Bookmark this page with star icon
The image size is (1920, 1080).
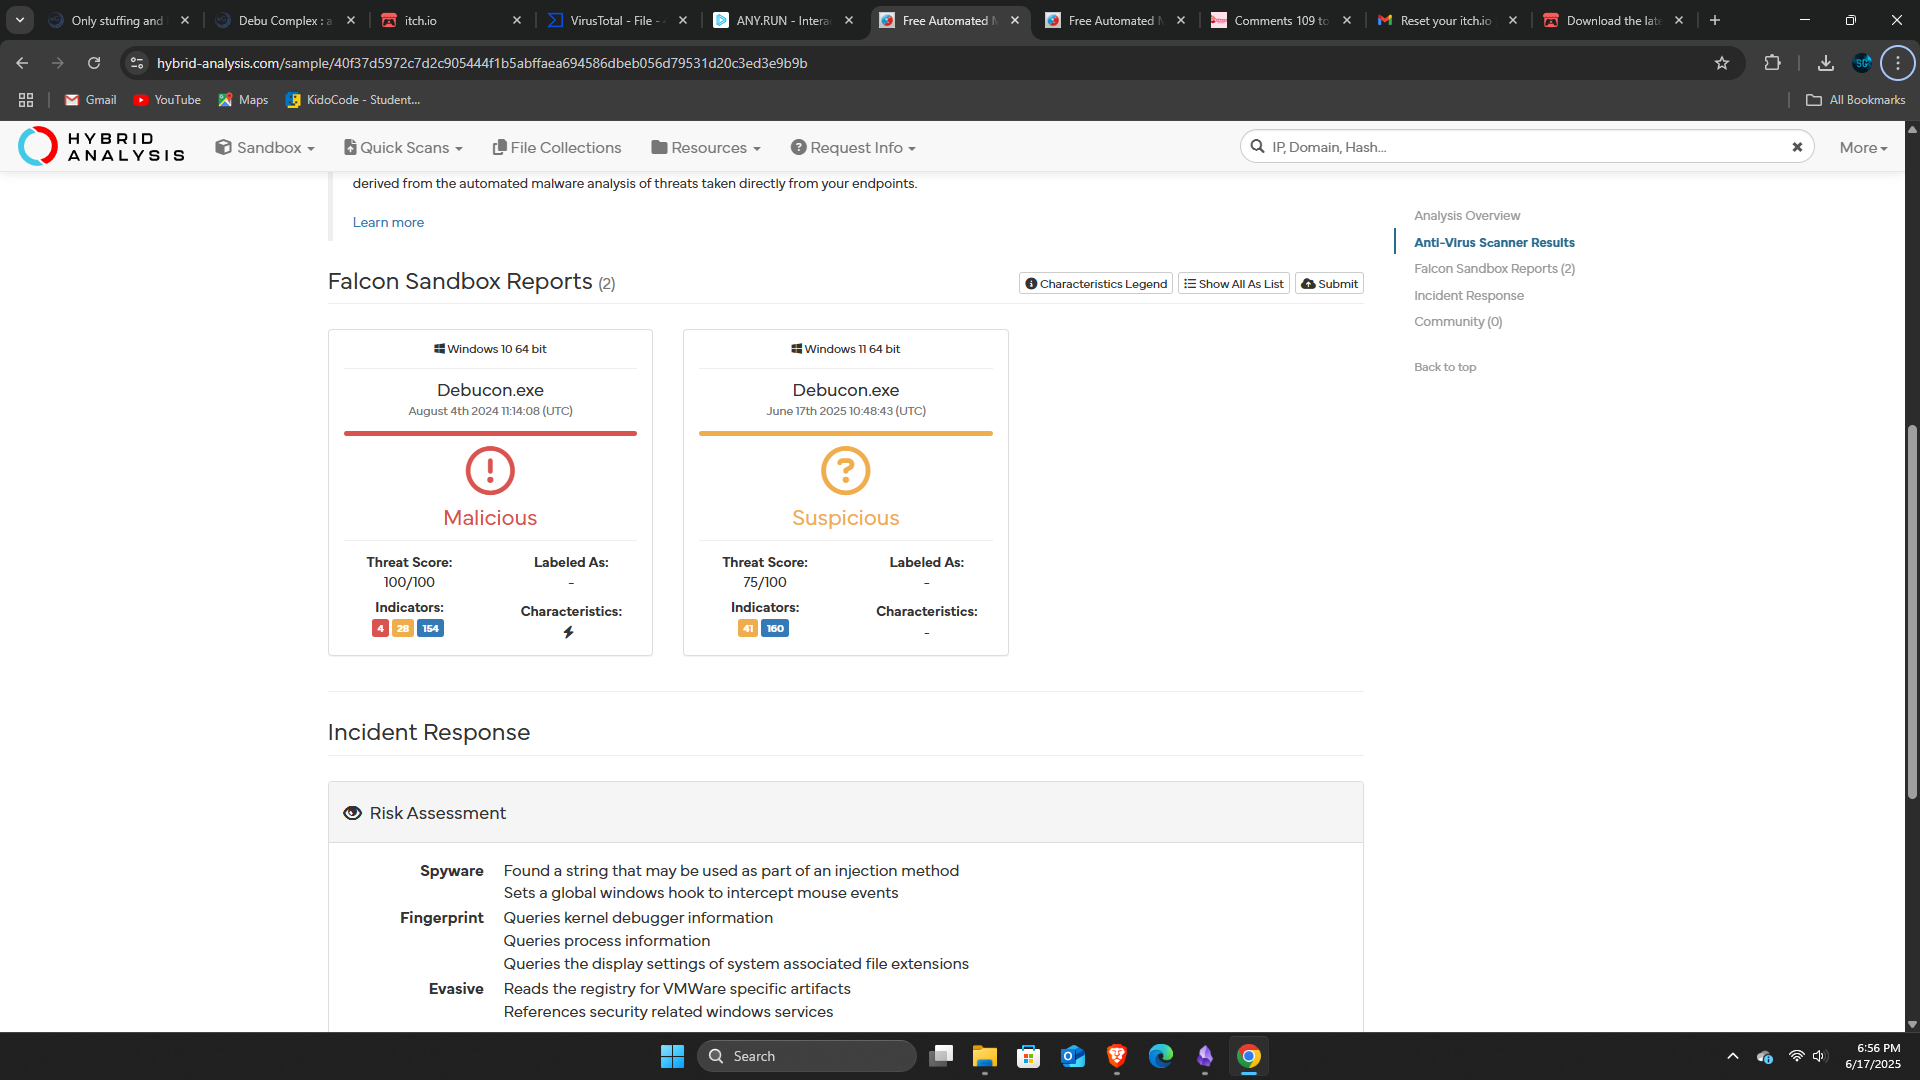click(1721, 63)
